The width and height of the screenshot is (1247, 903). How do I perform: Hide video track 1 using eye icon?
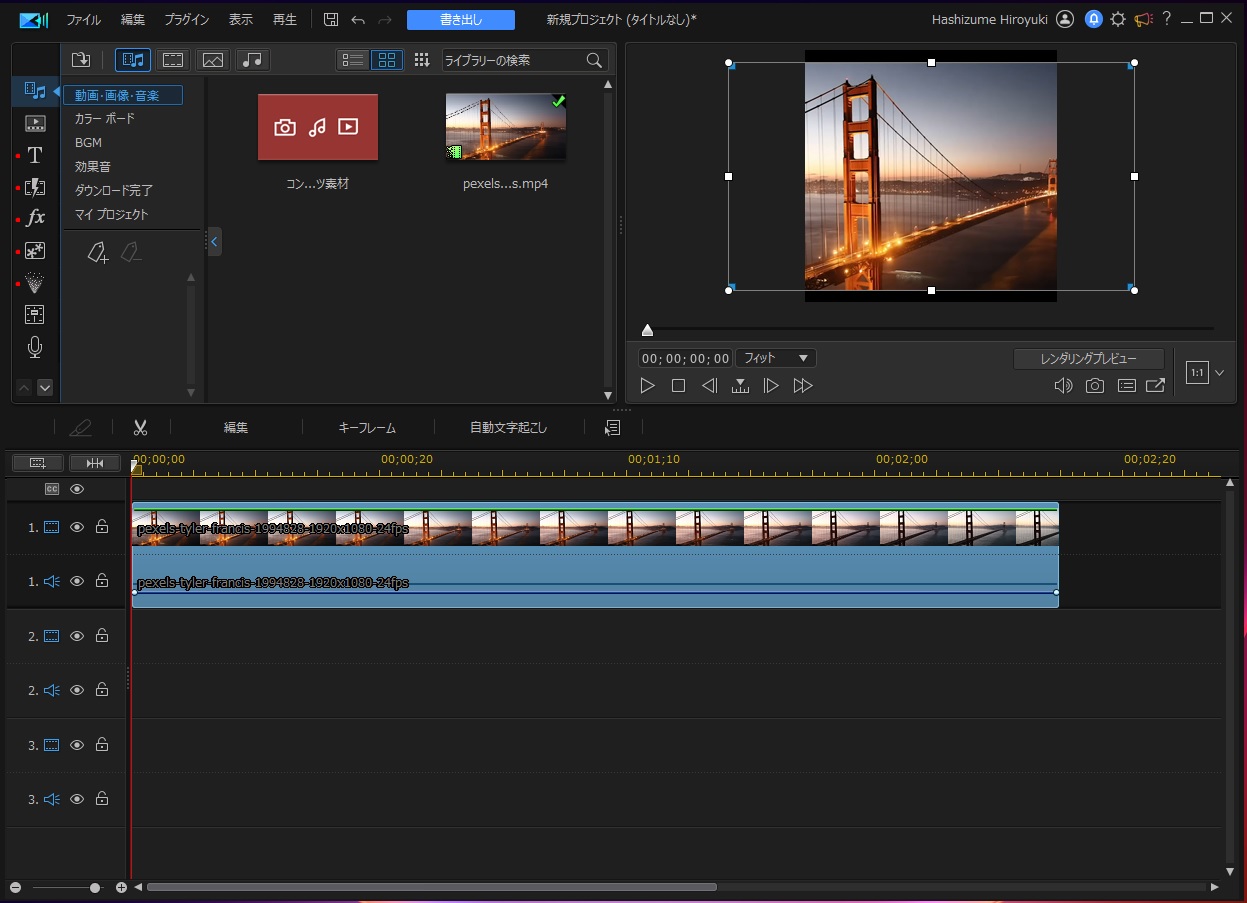[77, 527]
